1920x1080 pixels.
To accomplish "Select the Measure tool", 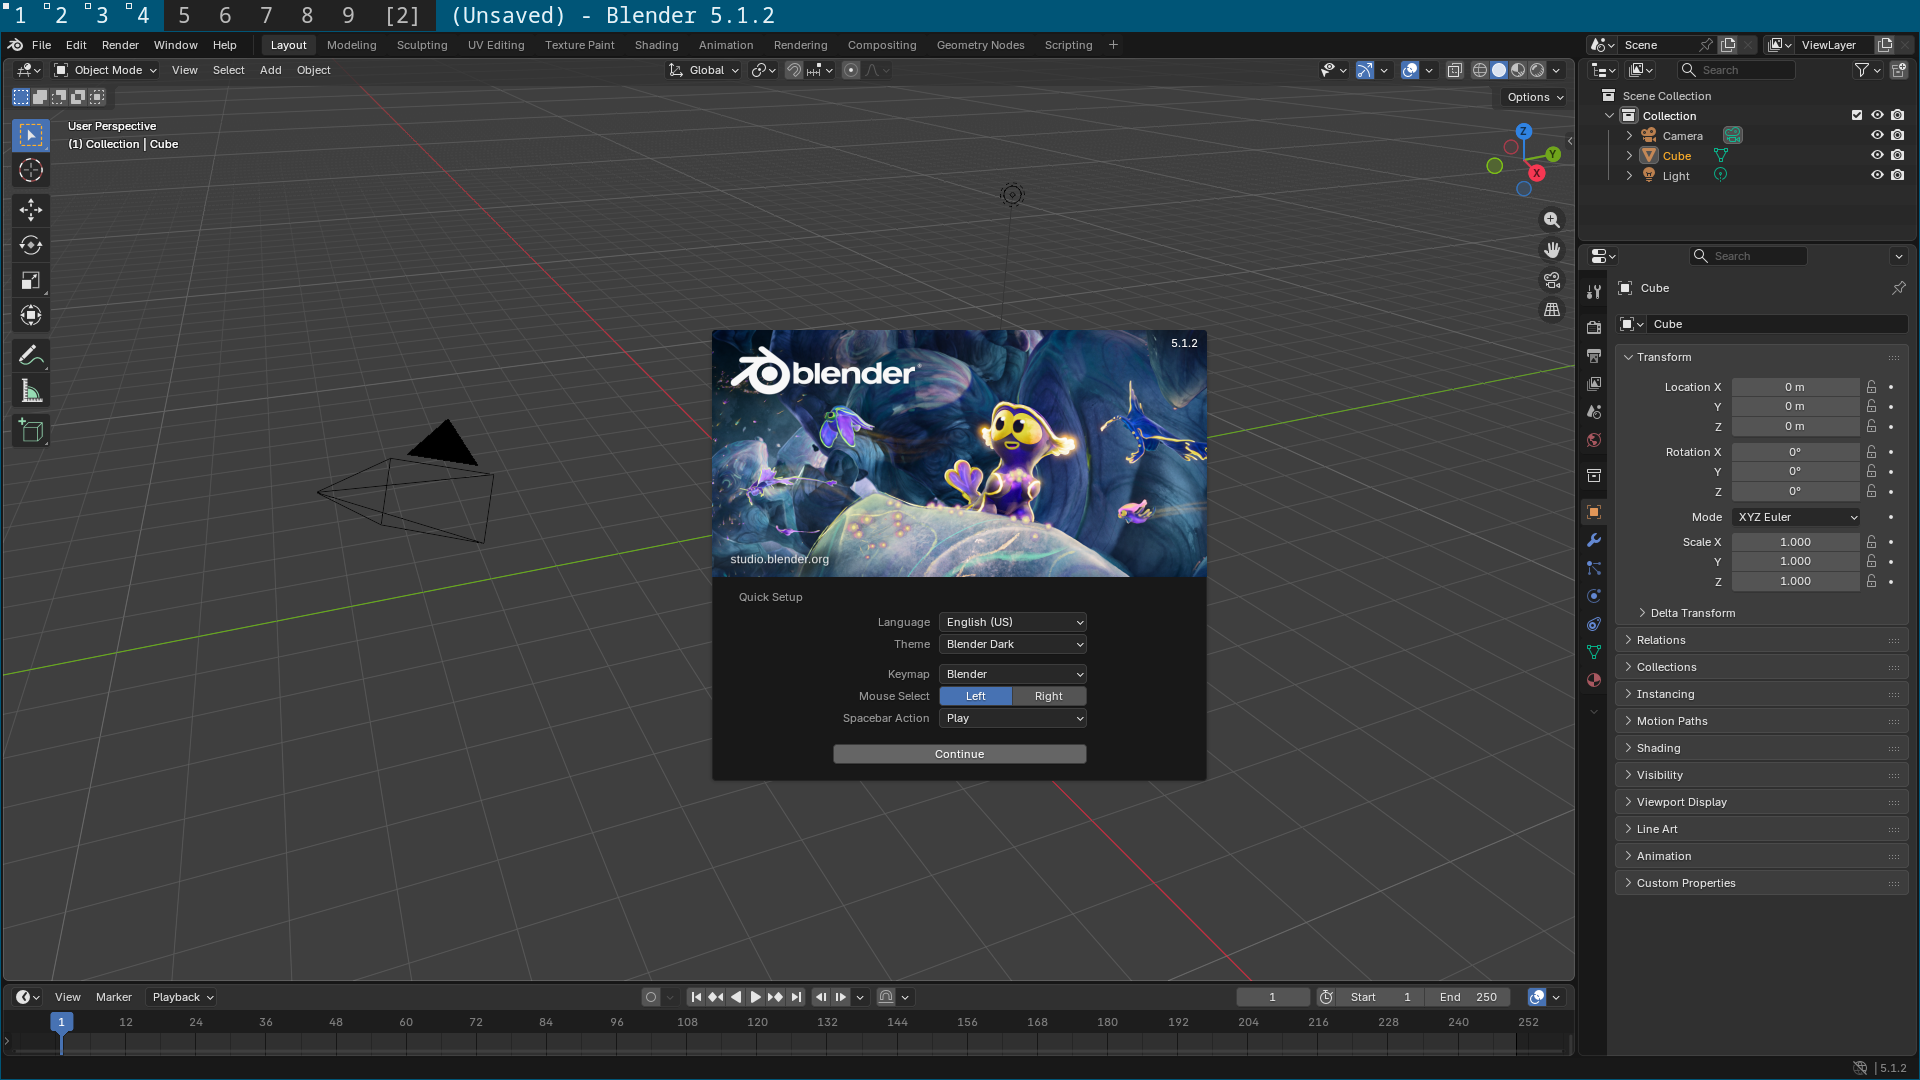I will click(31, 392).
